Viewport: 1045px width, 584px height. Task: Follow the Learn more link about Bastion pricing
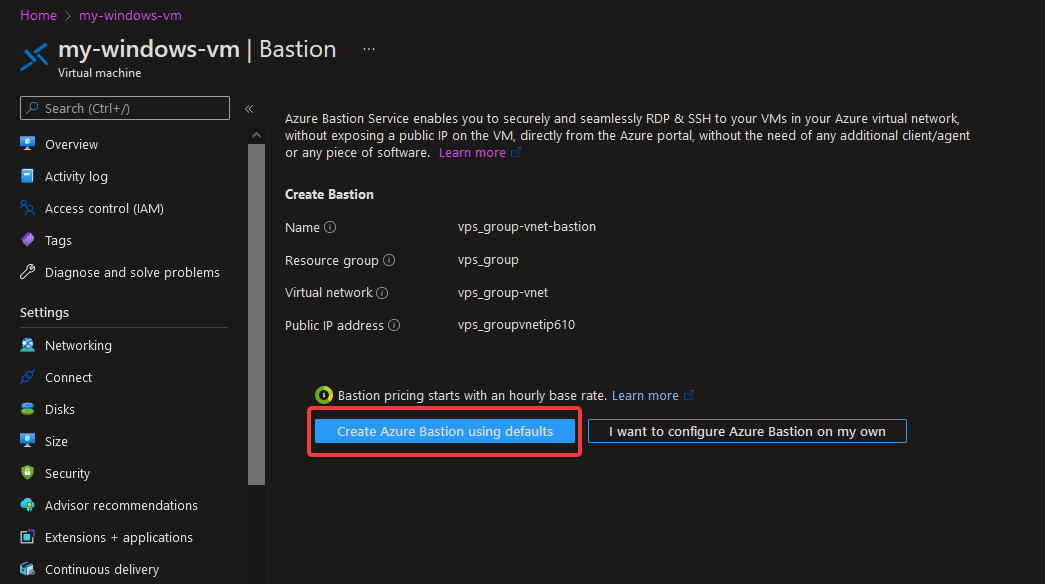pyautogui.click(x=645, y=395)
